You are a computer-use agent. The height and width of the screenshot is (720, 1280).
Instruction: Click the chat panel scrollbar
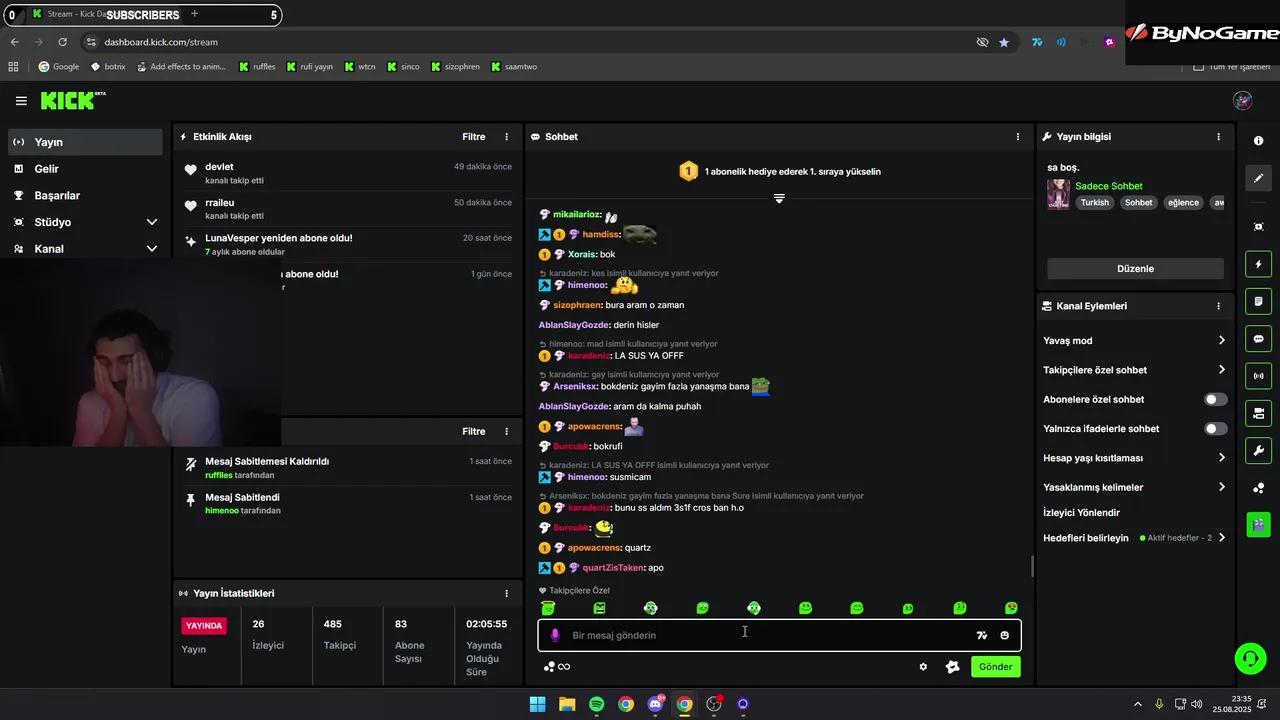(x=1032, y=566)
